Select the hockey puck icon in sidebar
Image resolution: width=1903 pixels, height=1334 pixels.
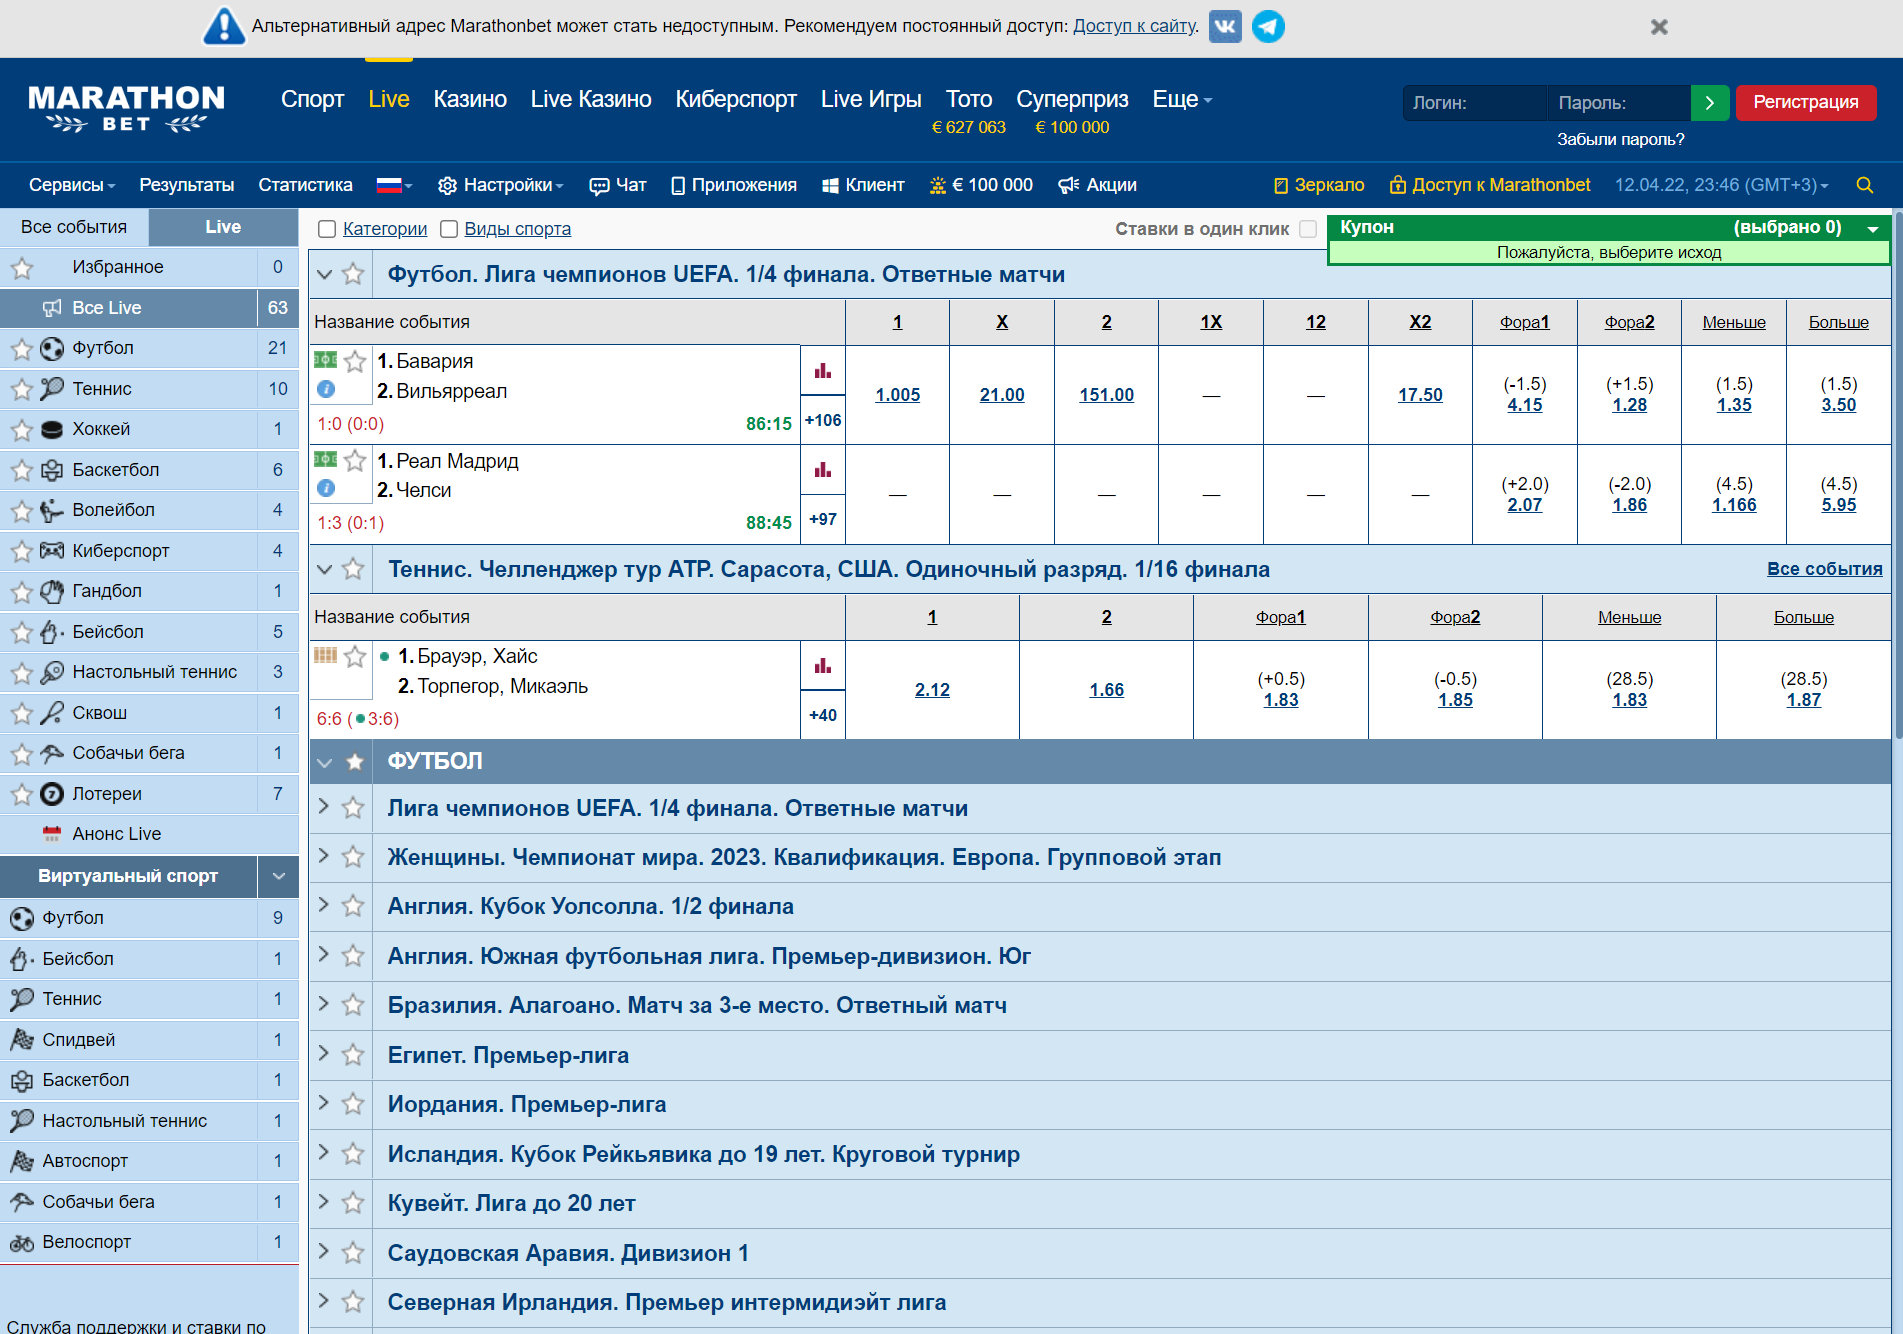(52, 430)
